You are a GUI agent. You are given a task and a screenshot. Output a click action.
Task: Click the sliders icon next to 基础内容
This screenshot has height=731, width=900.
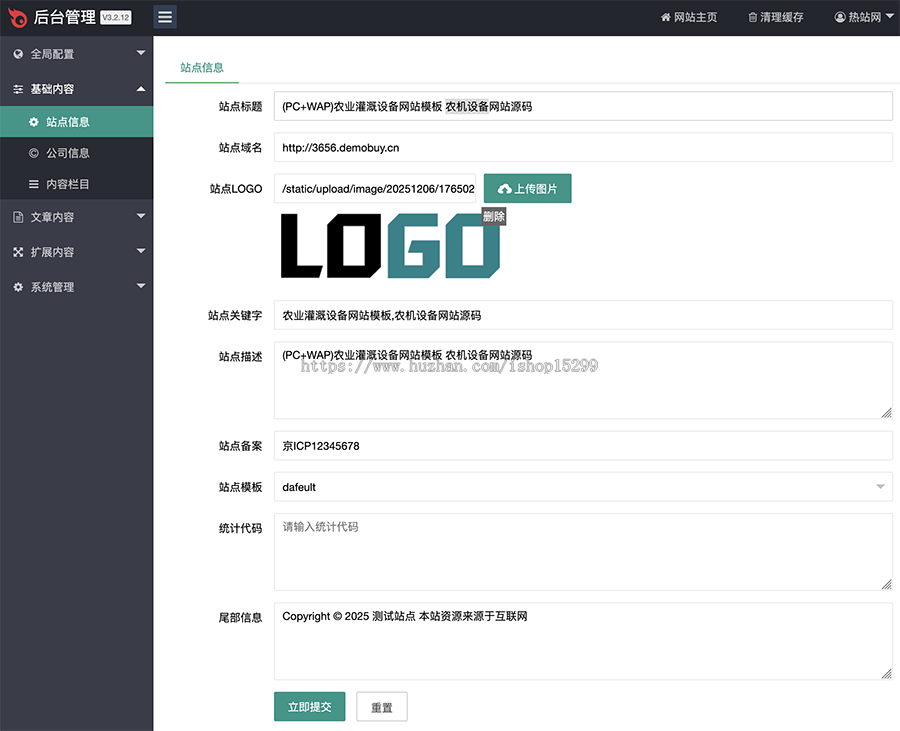18,89
